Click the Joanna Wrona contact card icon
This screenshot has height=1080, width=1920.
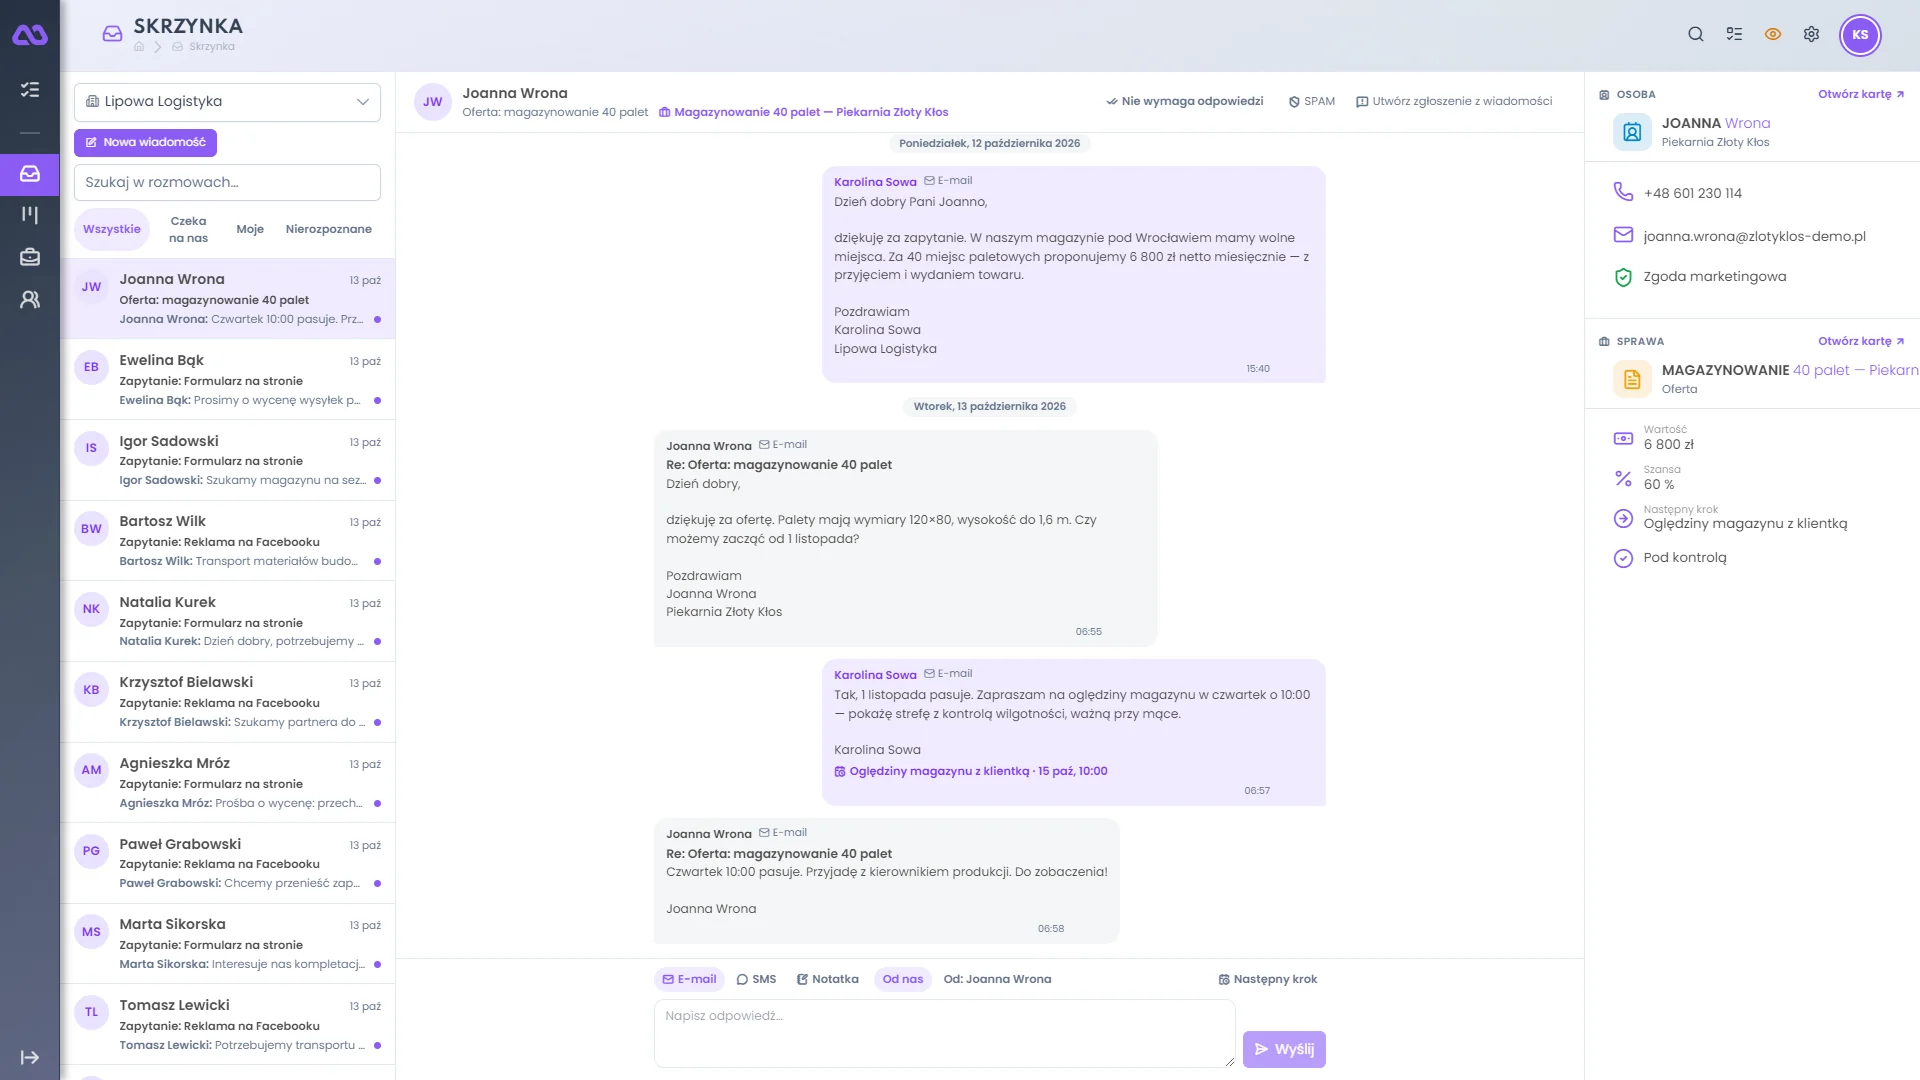click(x=1632, y=132)
